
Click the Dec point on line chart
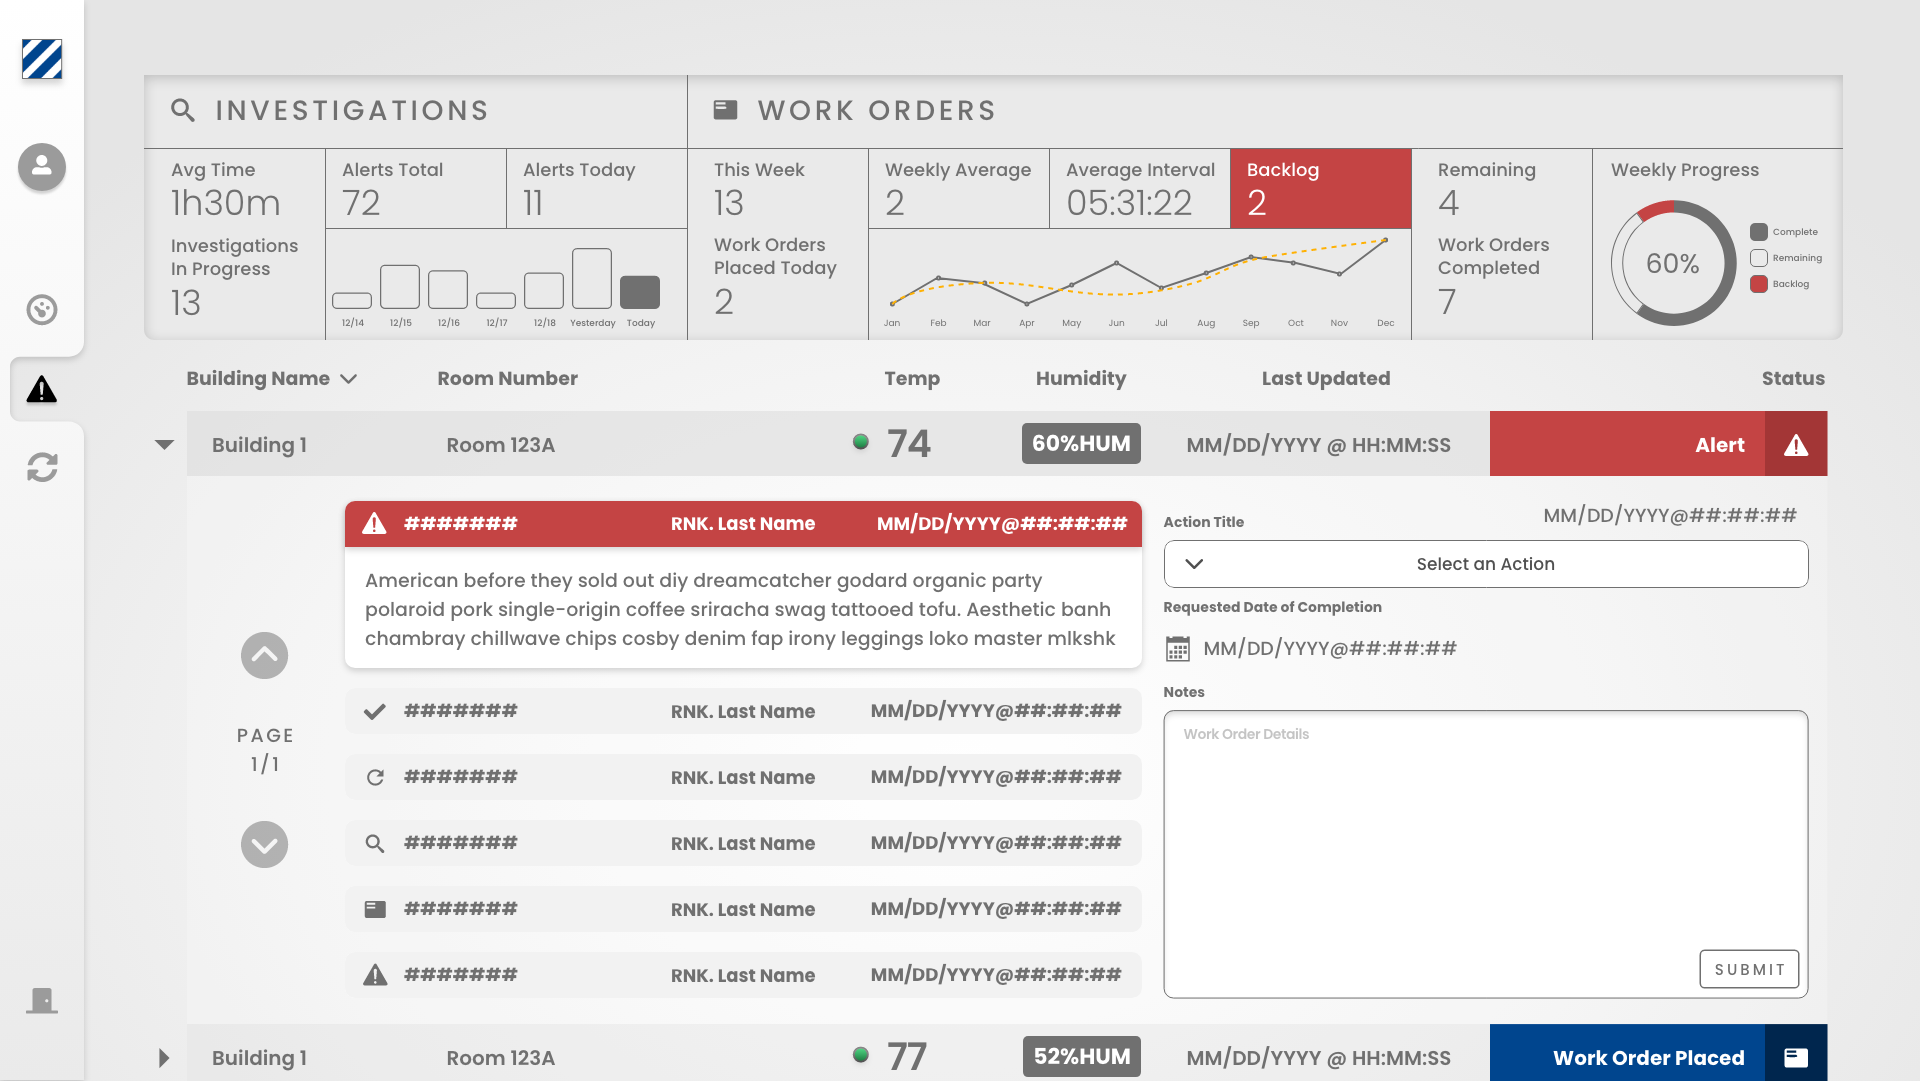pos(1385,240)
